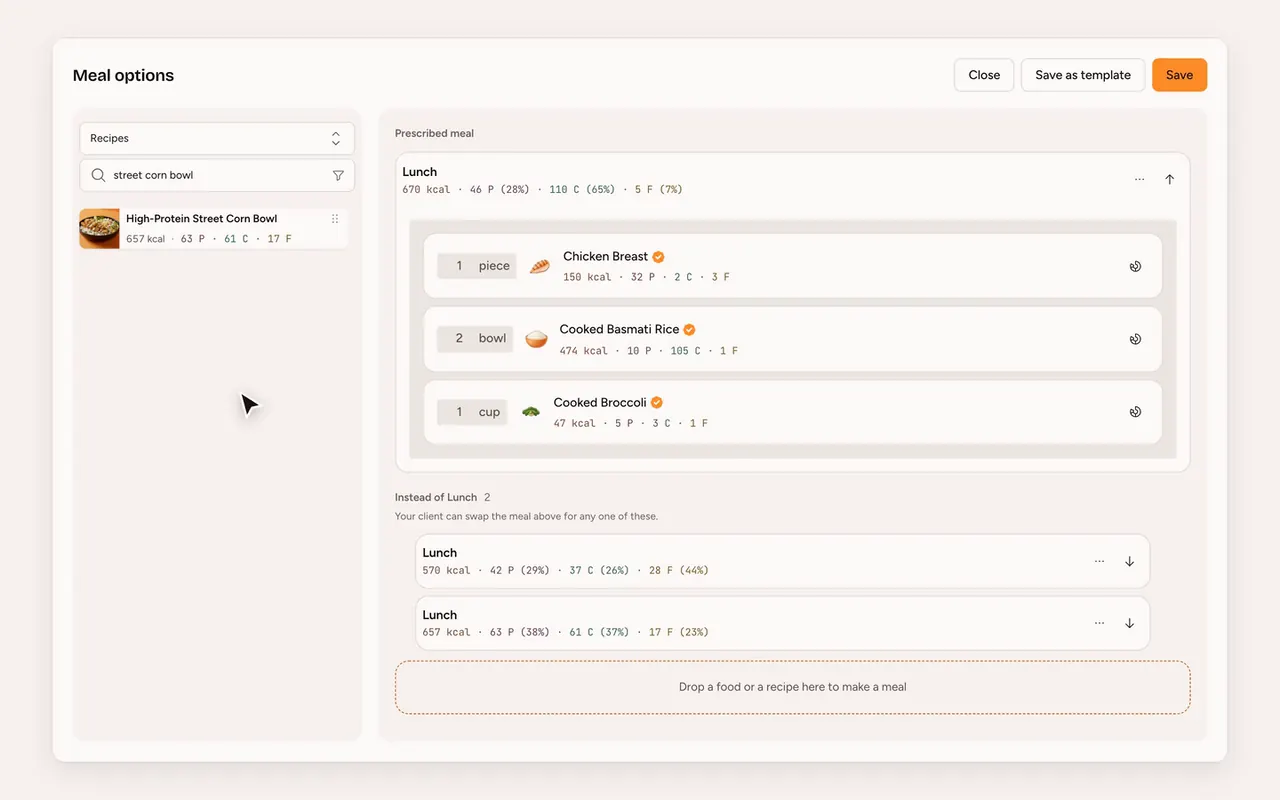
Task: Click the street corn bowl search field
Action: click(x=217, y=175)
